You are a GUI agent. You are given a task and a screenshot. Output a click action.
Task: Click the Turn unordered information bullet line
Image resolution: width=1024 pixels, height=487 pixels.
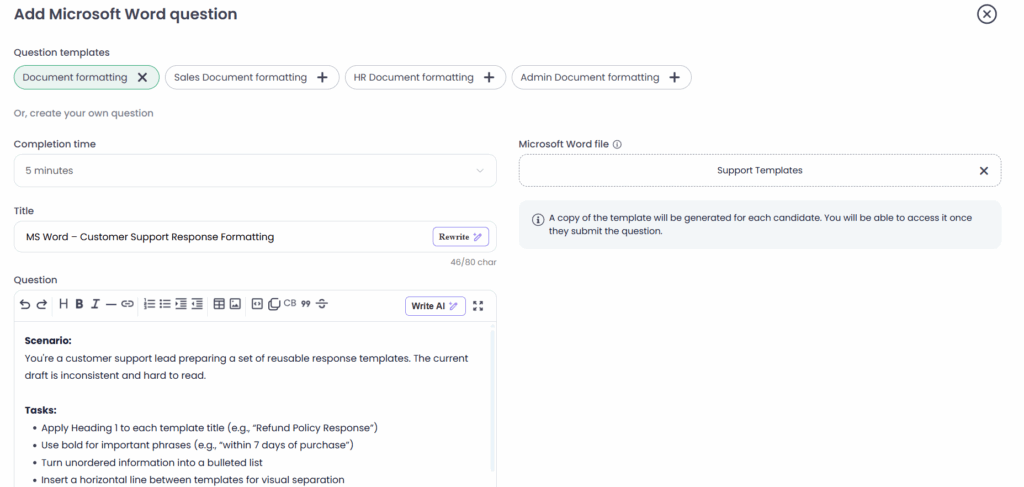(x=152, y=463)
